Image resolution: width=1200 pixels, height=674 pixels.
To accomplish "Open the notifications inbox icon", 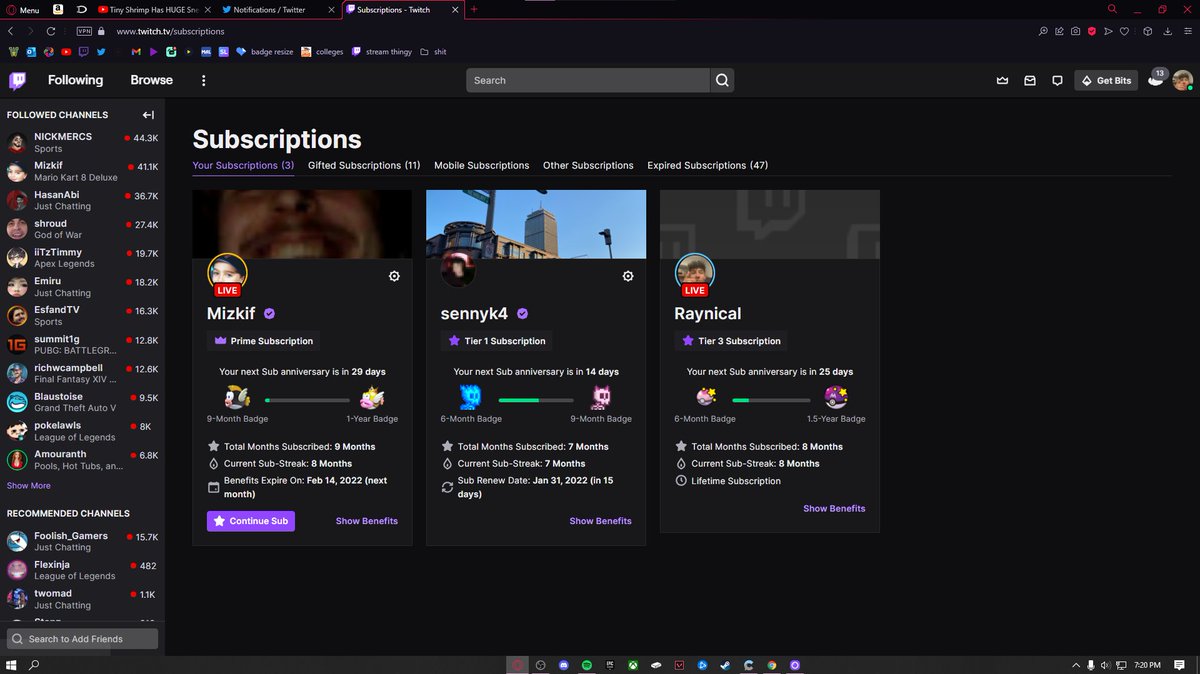I will click(x=1030, y=81).
